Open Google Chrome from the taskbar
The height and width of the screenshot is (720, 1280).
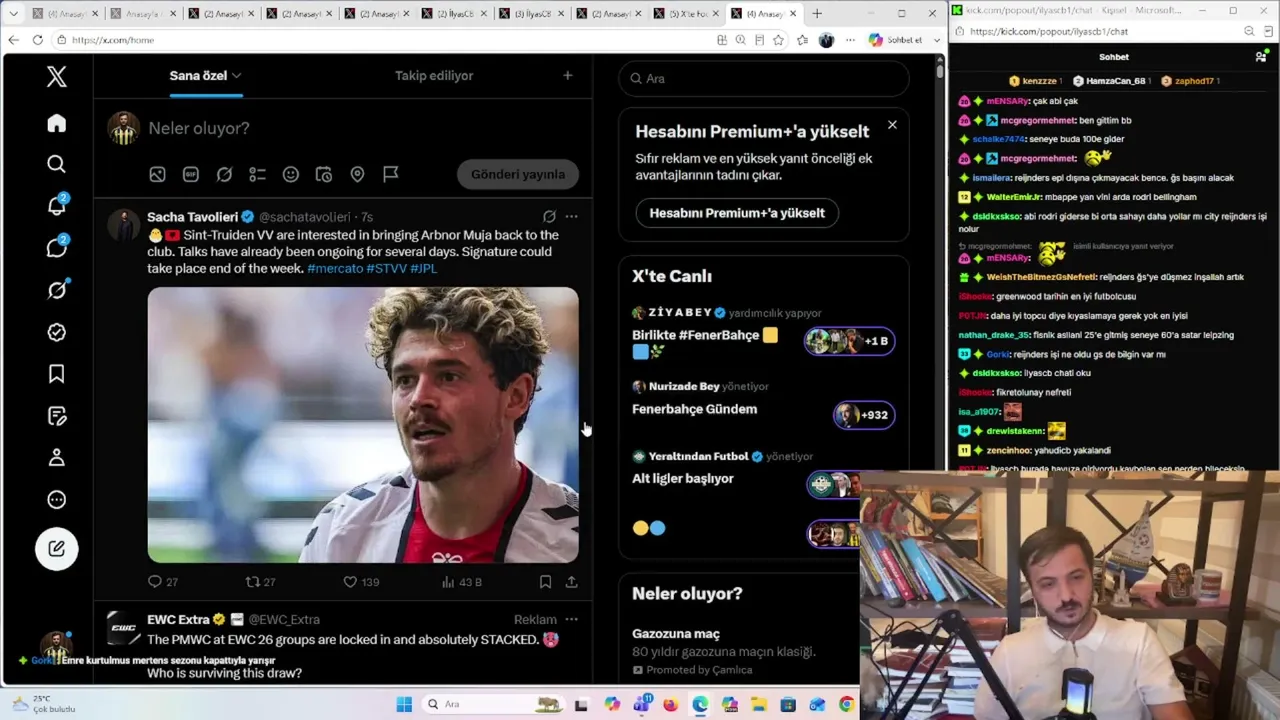coord(846,704)
